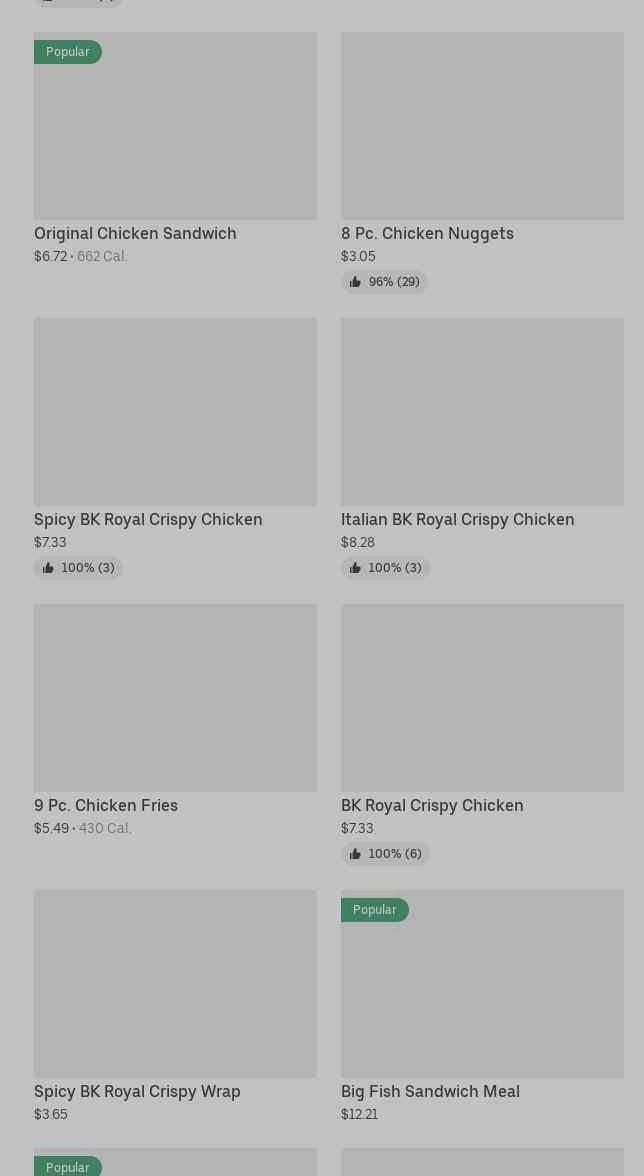Click thumbs-up icon under 8 Pc. Chicken Nuggets
The image size is (644, 1176).
click(x=355, y=282)
